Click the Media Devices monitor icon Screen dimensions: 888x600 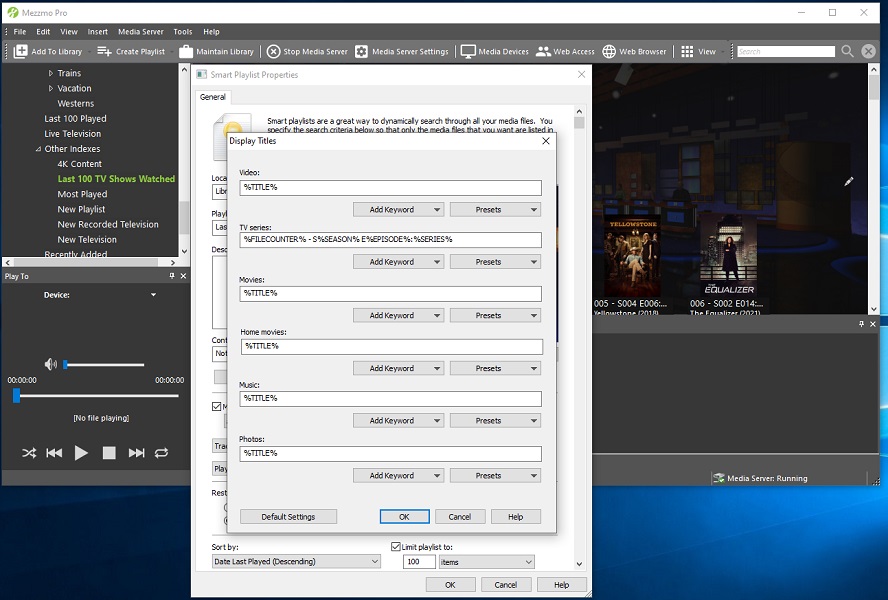[x=468, y=52]
